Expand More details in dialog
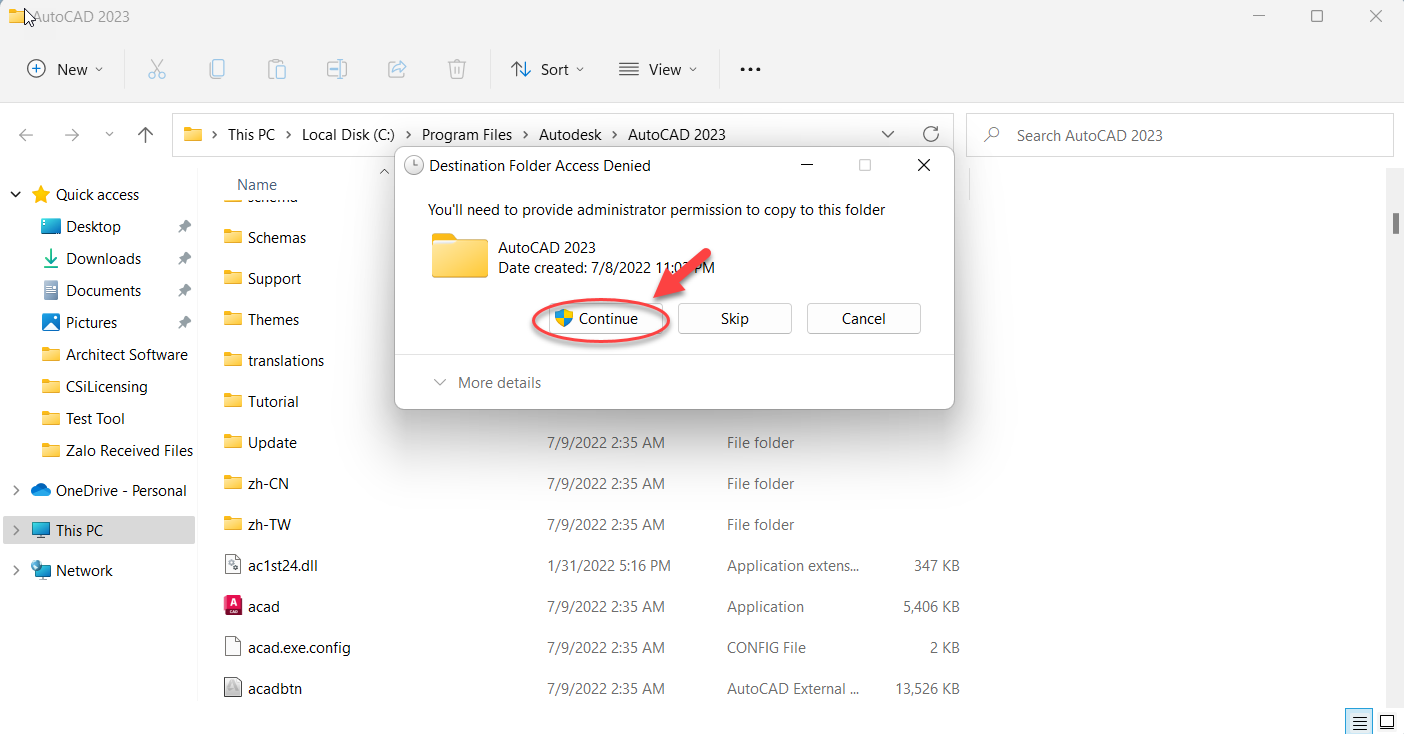This screenshot has width=1404, height=734. click(x=487, y=383)
